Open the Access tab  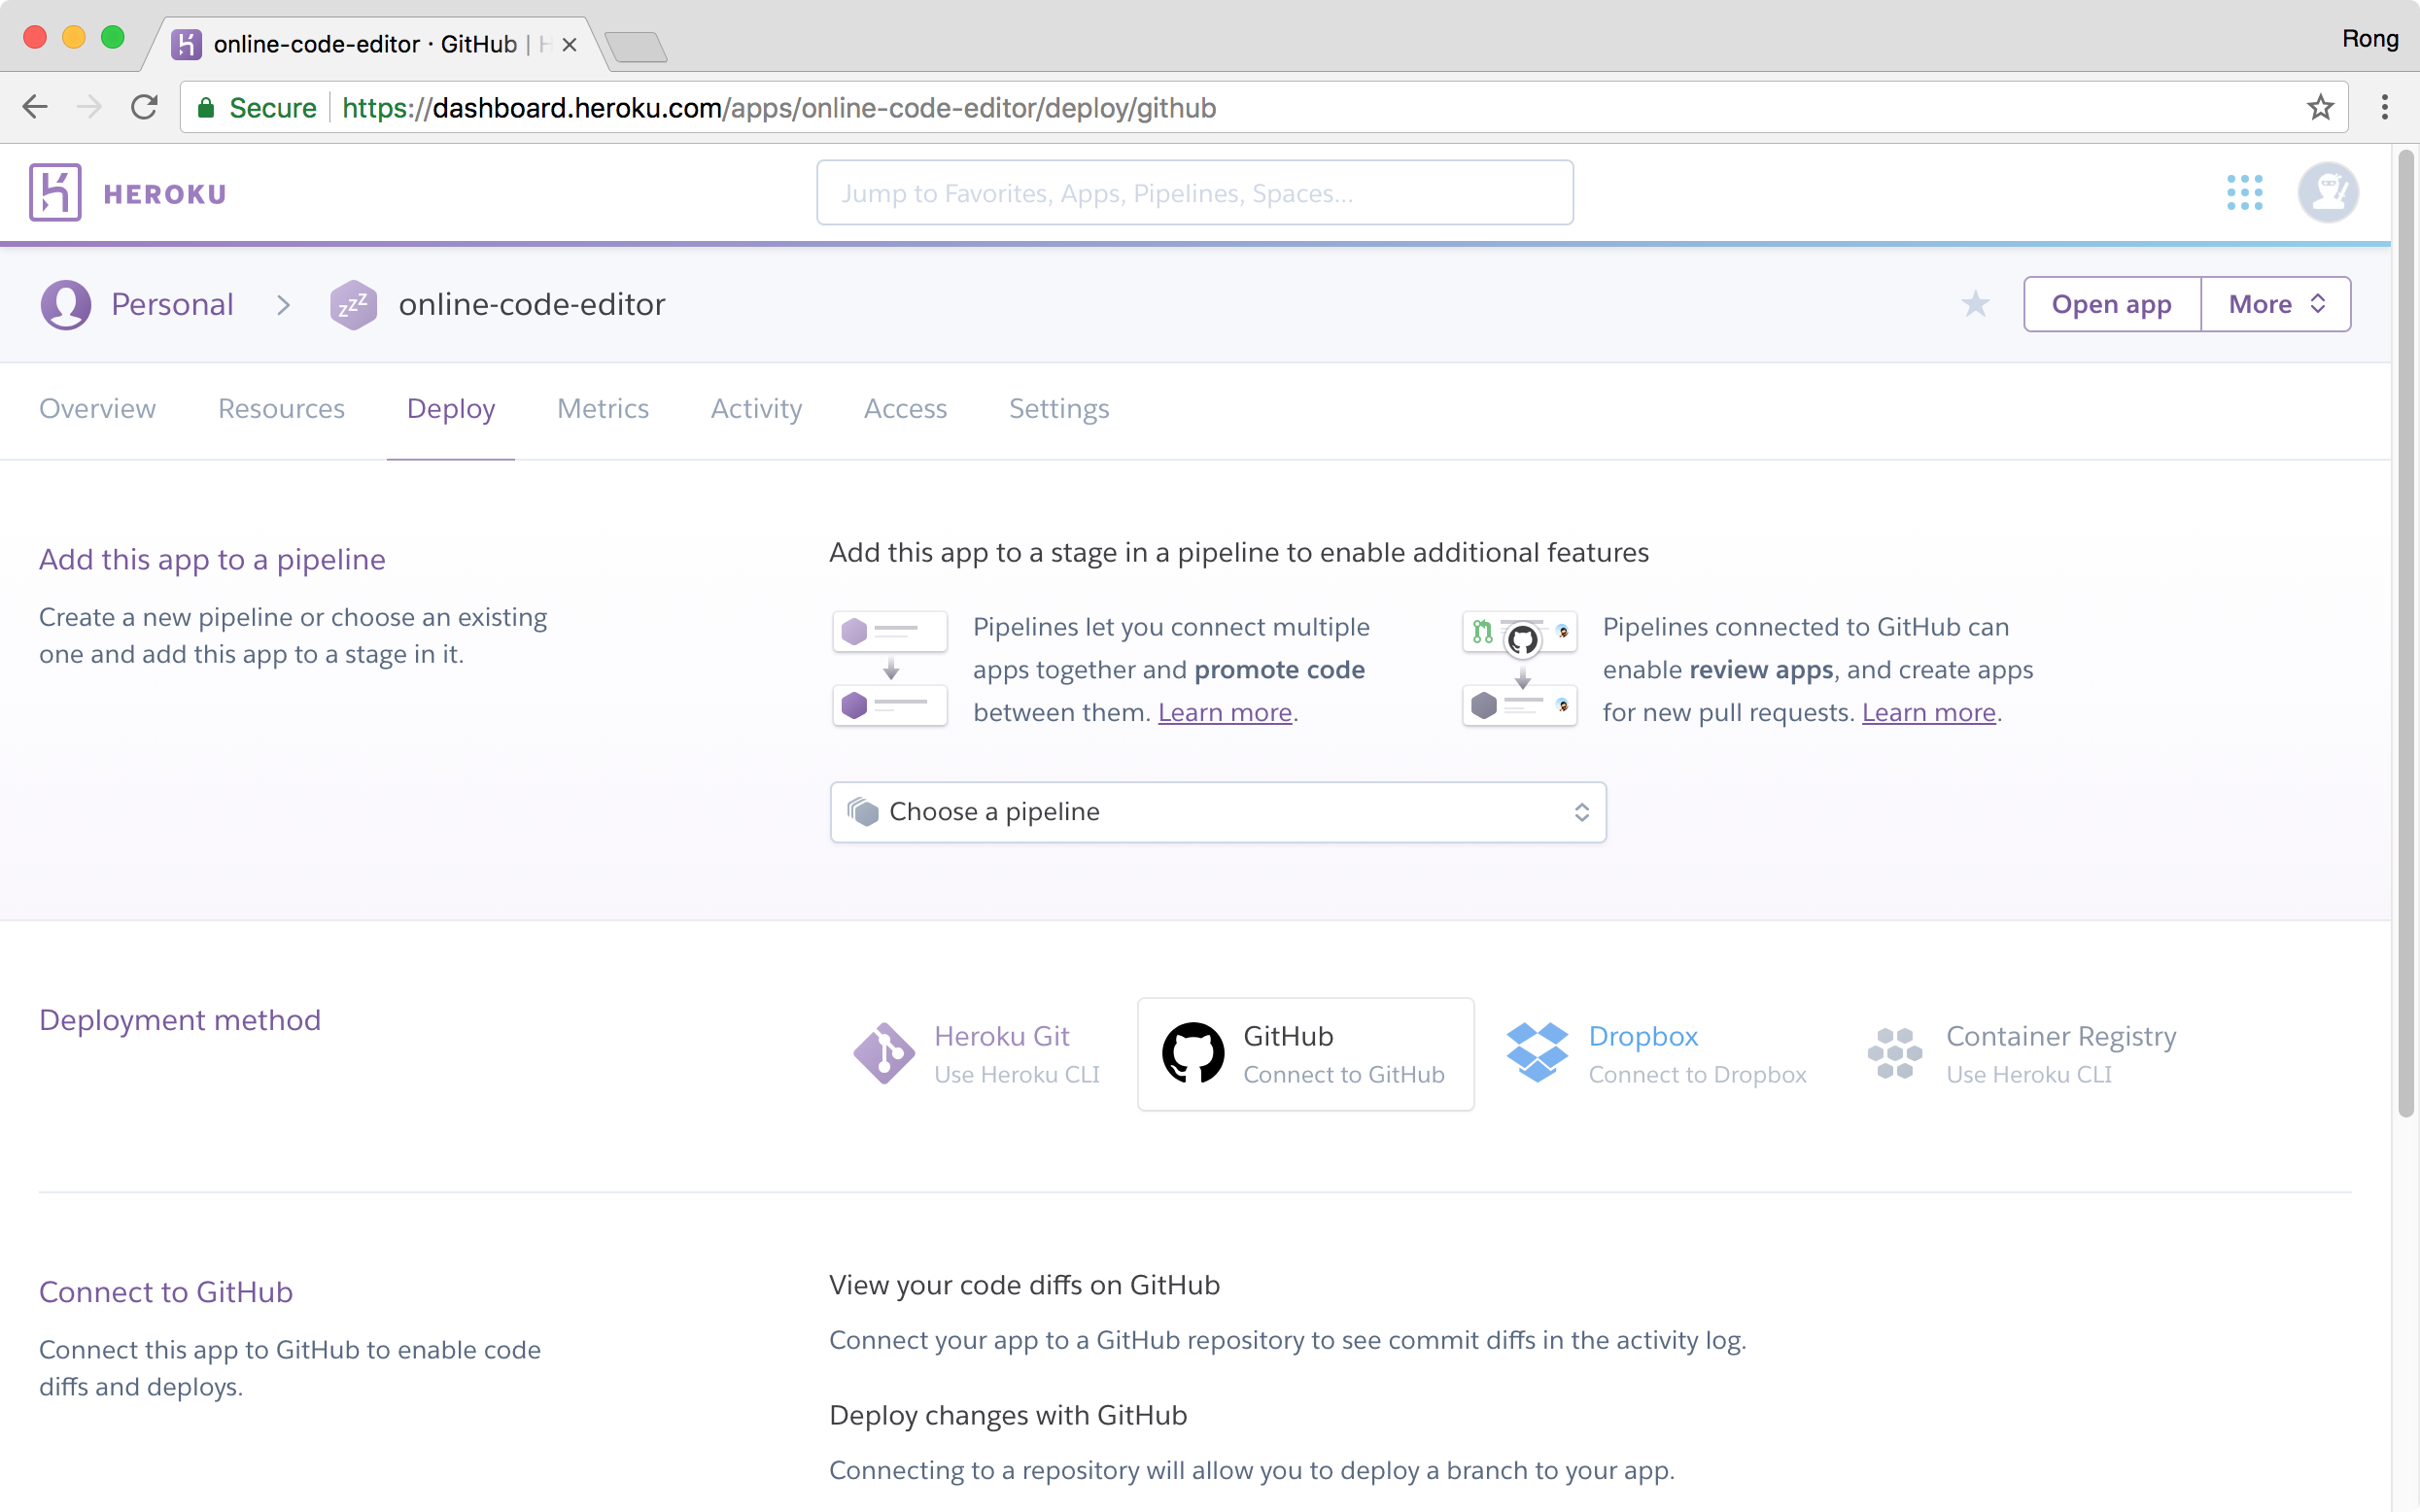click(x=905, y=409)
